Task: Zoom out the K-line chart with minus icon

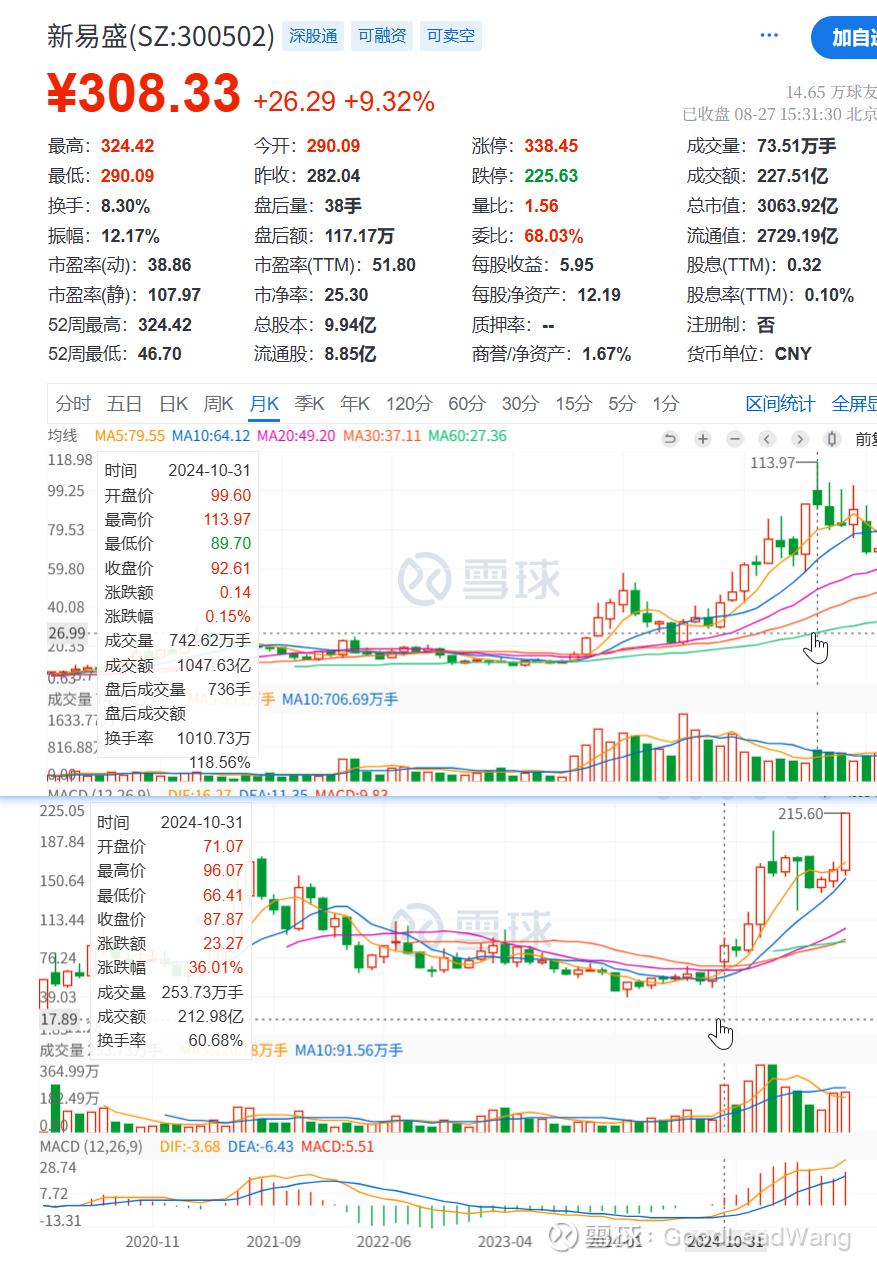Action: click(x=735, y=438)
